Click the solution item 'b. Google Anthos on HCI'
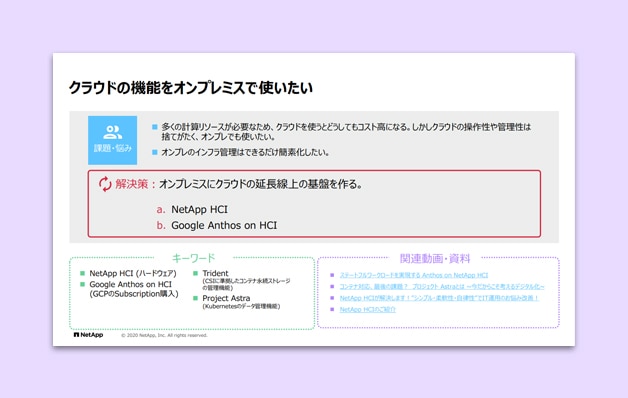628x398 pixels. 216,225
